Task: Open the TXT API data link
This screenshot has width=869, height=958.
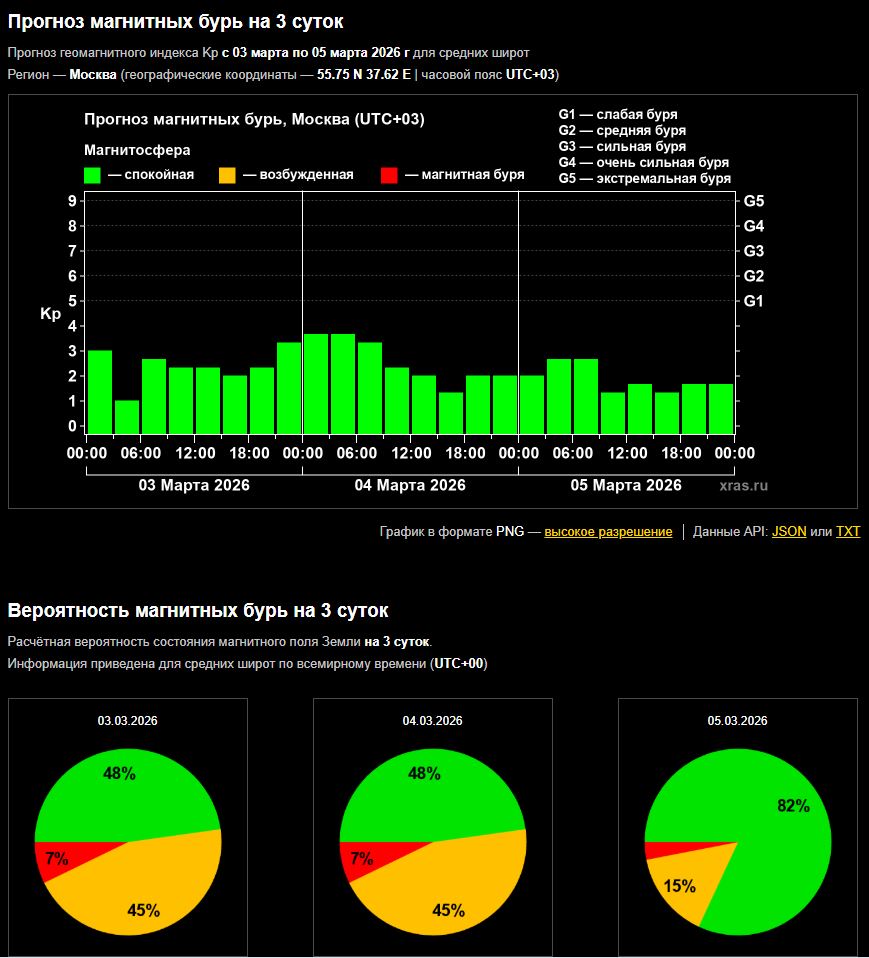Action: [847, 532]
